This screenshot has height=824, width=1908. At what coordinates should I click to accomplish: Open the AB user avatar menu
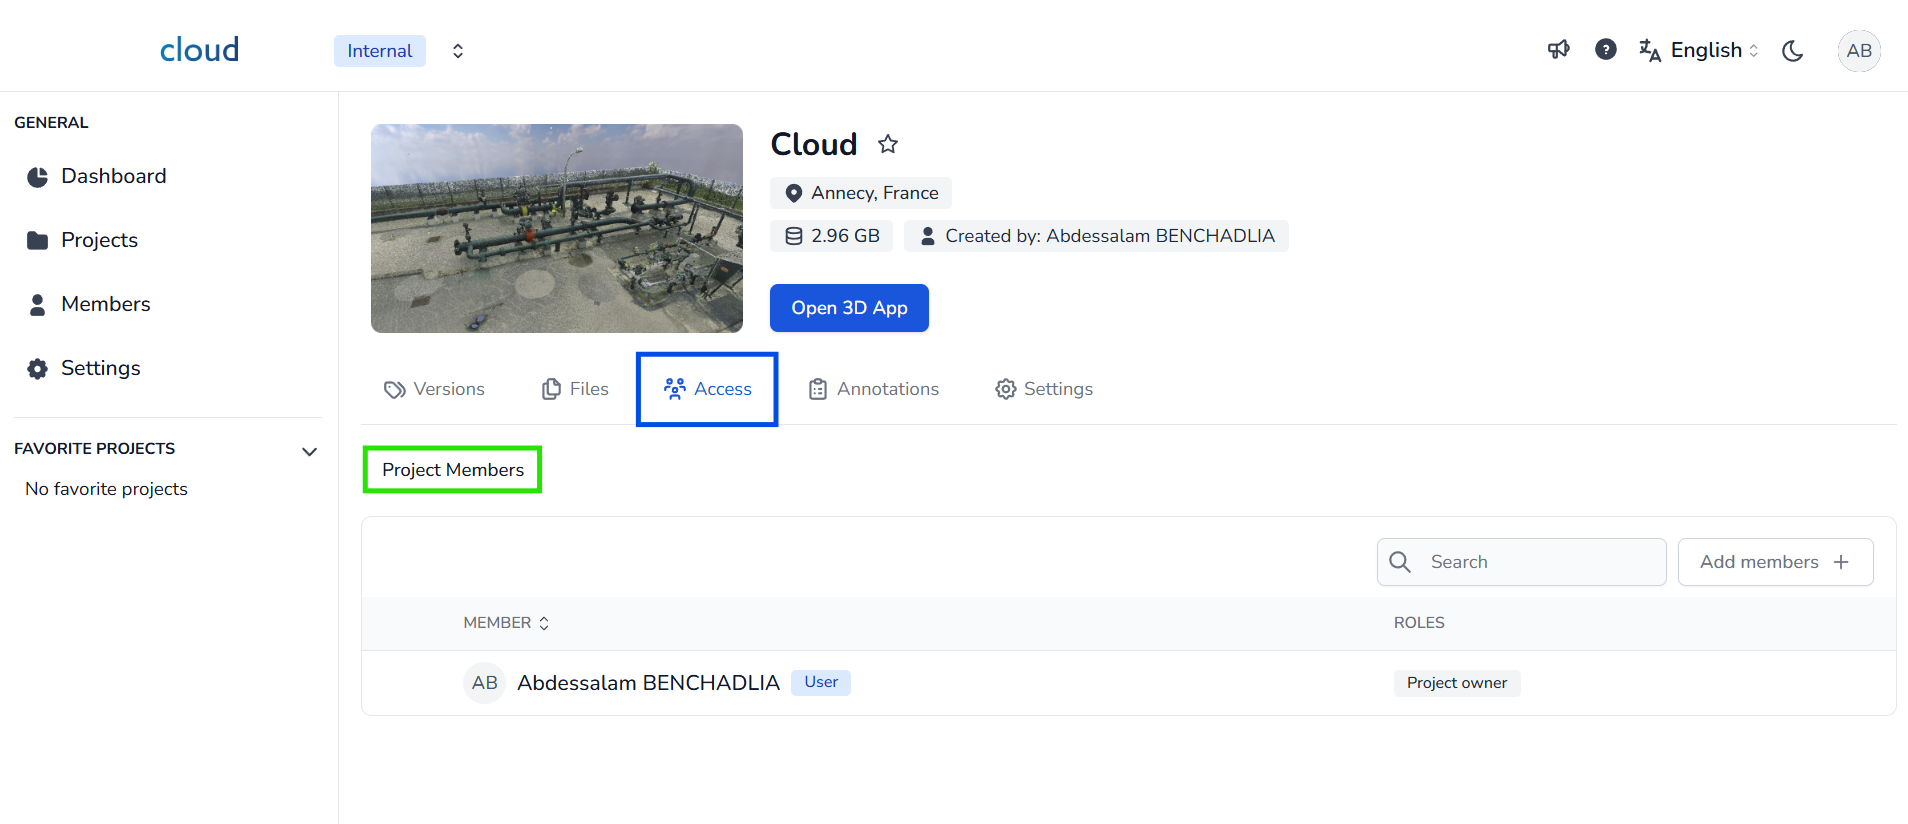[1858, 51]
